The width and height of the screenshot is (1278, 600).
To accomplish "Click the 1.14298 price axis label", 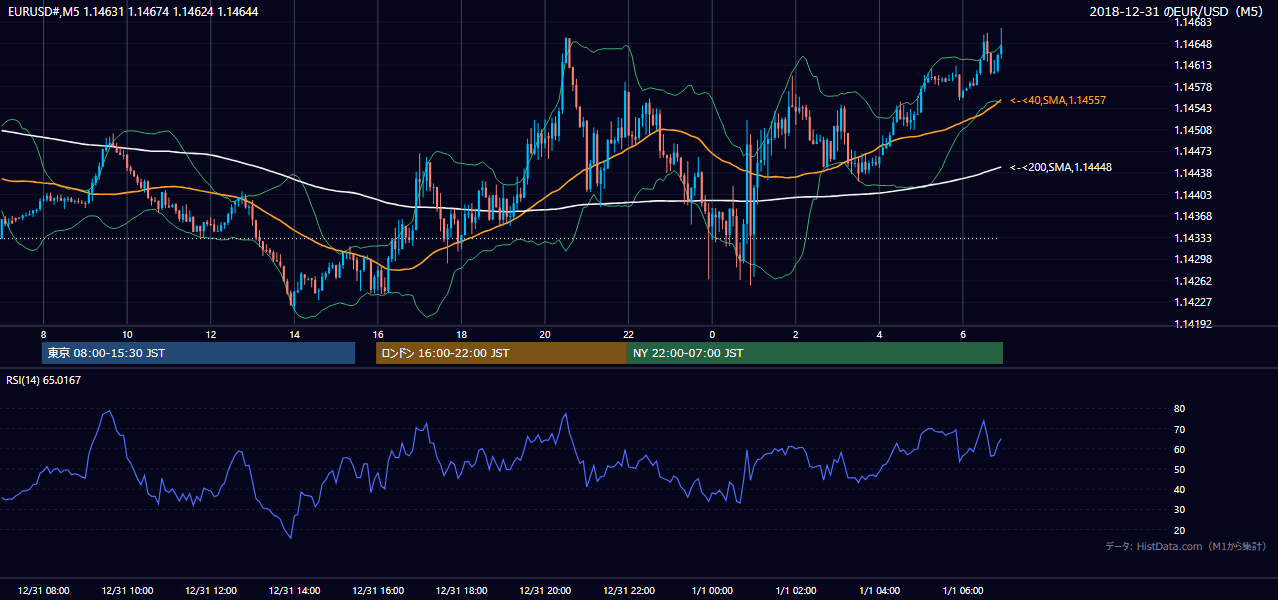I will (x=1193, y=259).
